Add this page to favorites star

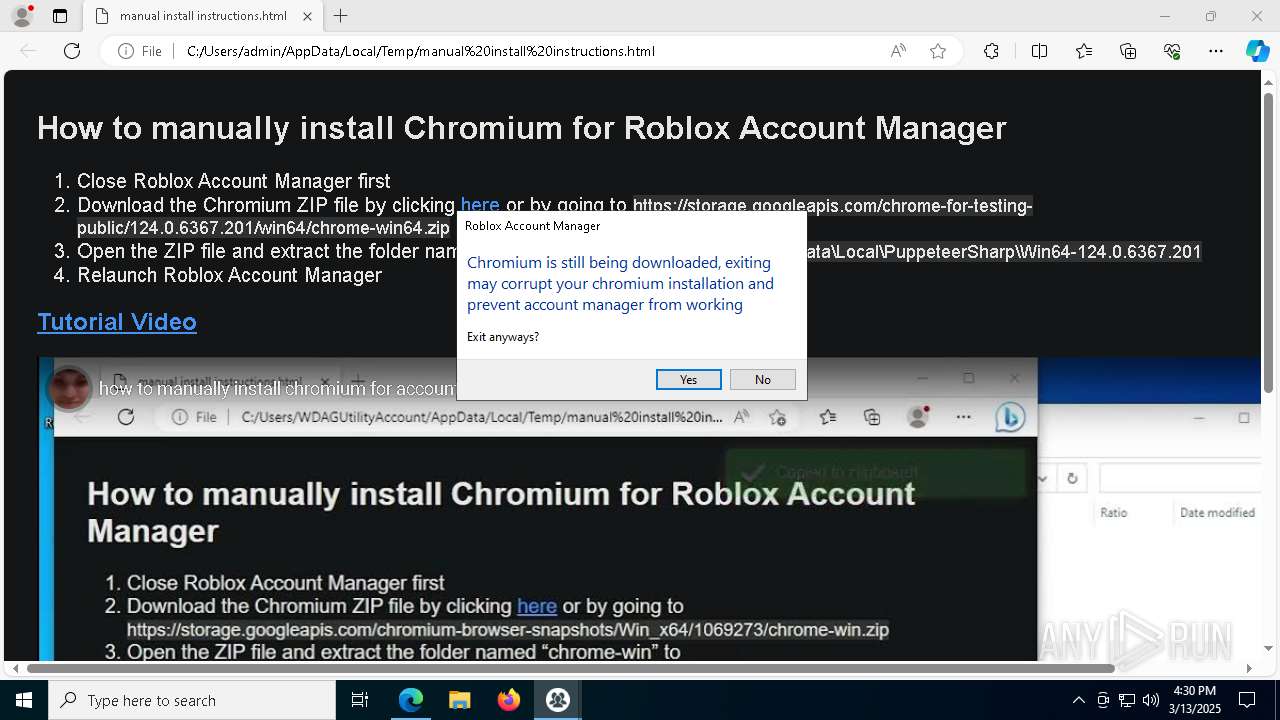pos(938,51)
